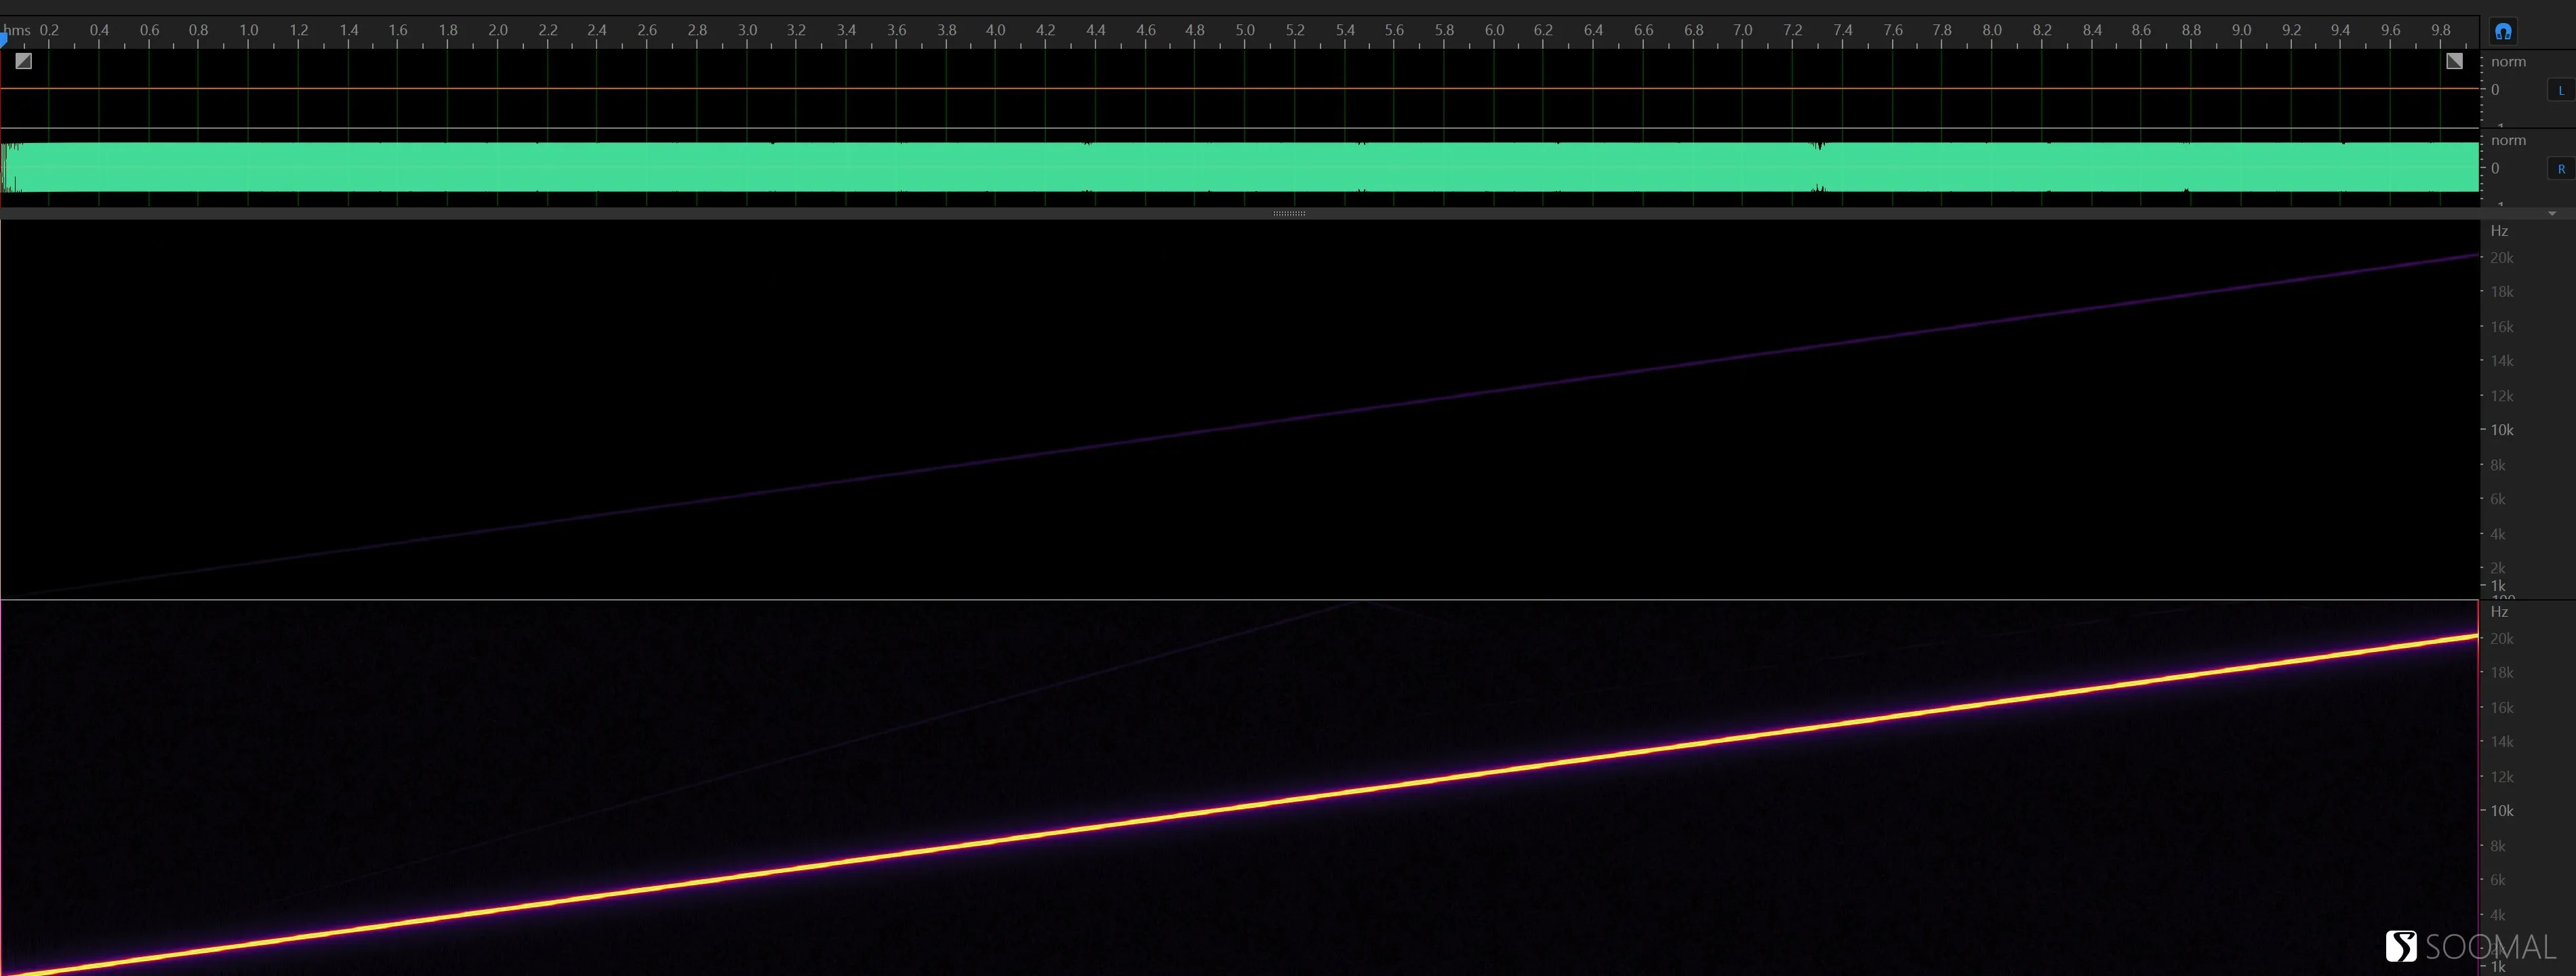Click the hms time format label

click(x=17, y=30)
